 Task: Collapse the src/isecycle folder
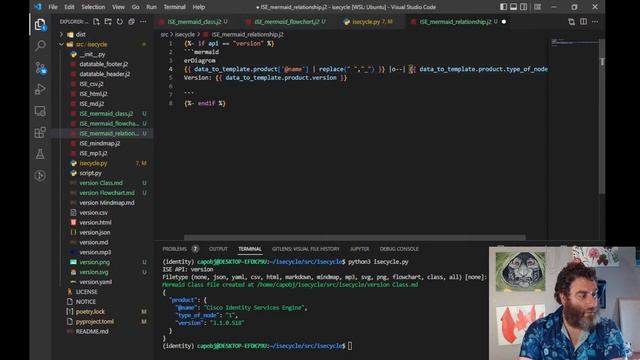[91, 44]
